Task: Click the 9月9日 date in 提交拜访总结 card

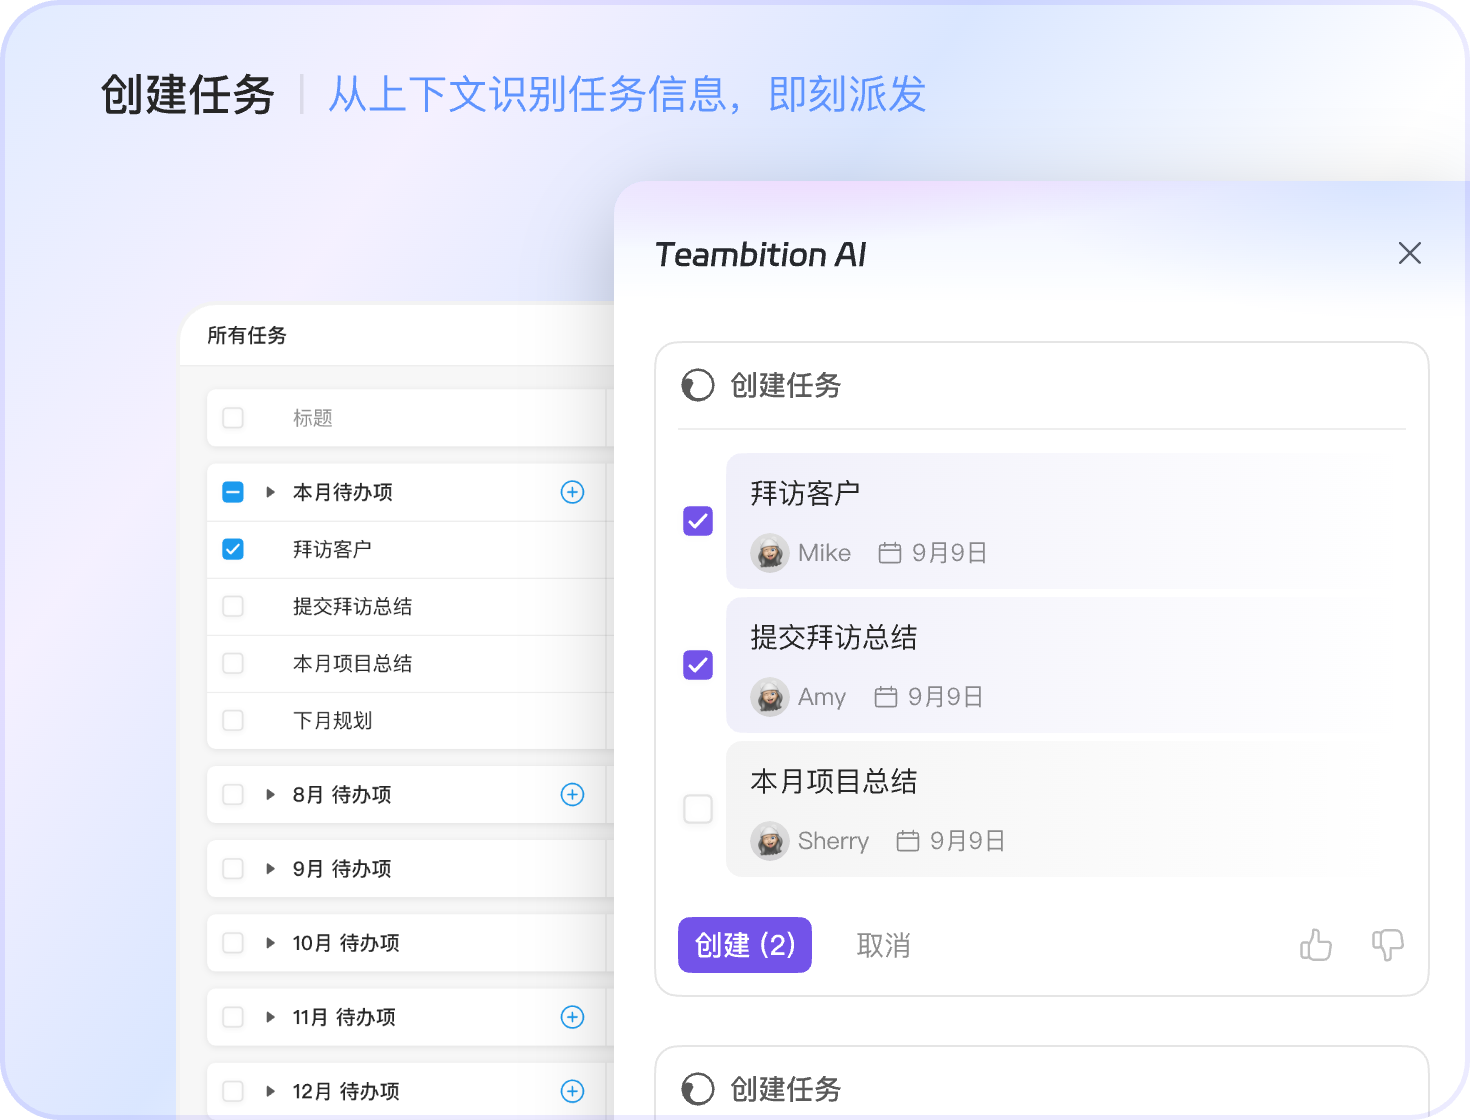Action: (x=945, y=697)
